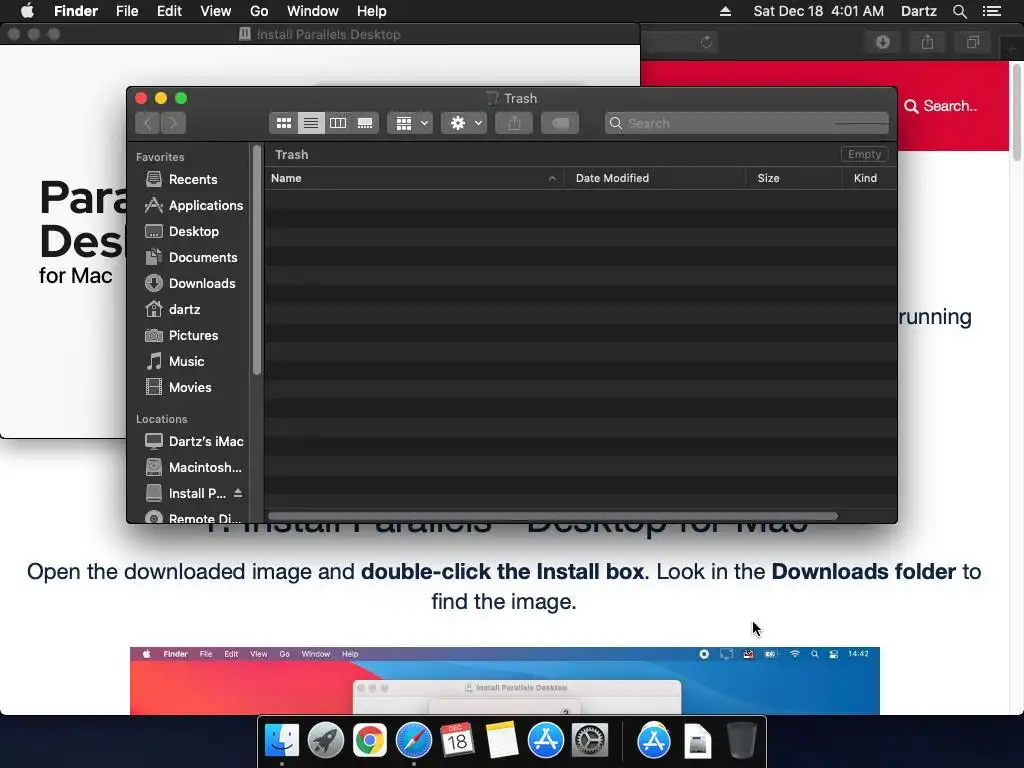Click the Finder sidebar vertical scrollbar
1024x768 pixels.
click(x=257, y=261)
